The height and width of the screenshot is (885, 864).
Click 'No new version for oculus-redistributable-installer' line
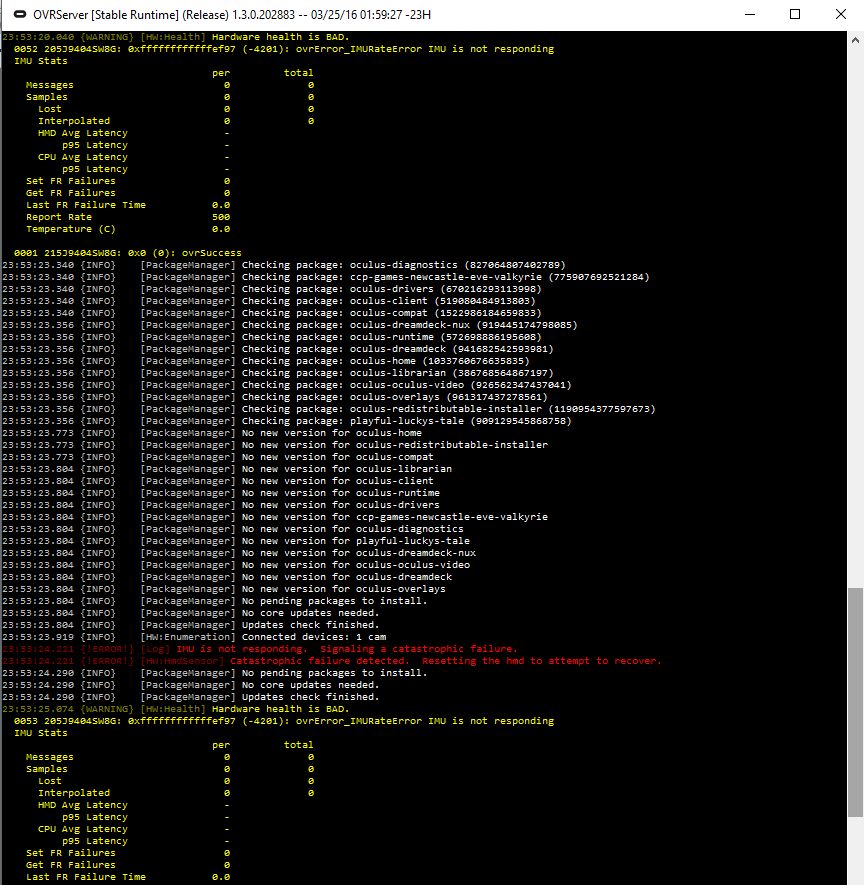pos(275,445)
